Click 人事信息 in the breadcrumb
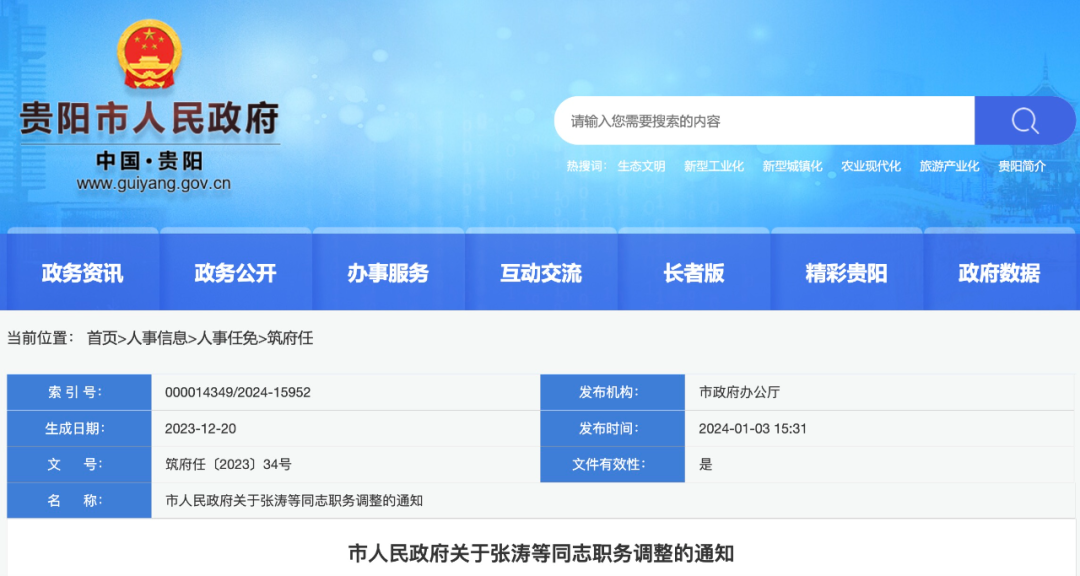 (157, 338)
